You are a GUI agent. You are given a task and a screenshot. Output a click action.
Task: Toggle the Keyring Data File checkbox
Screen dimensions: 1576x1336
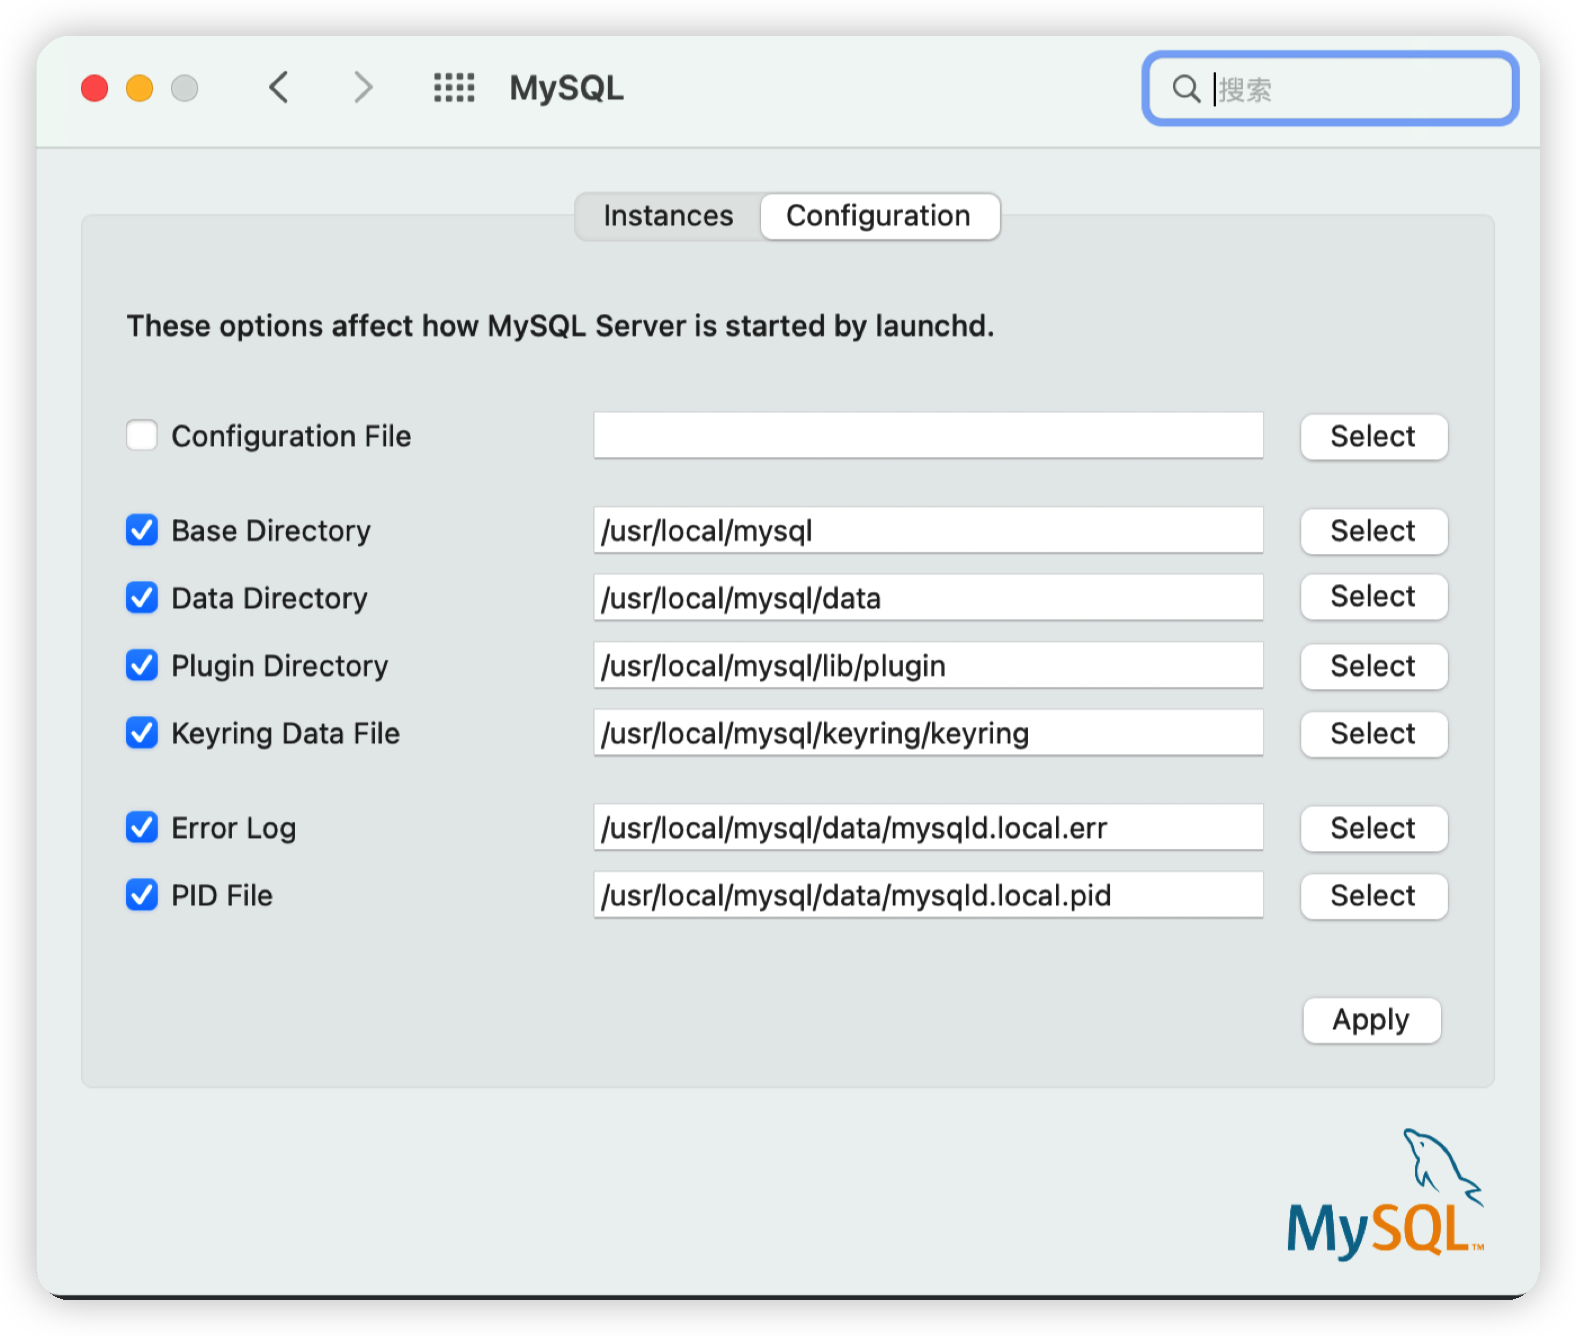(142, 733)
